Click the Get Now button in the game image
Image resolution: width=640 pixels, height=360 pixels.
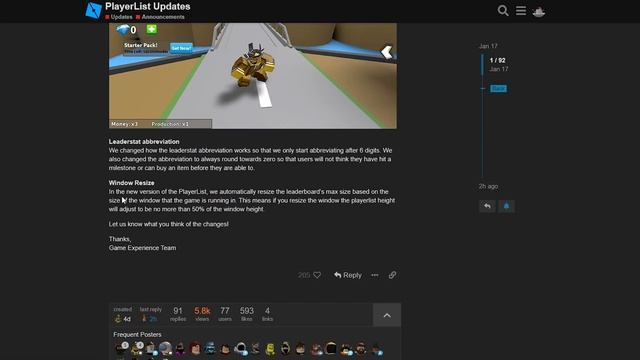[x=181, y=48]
